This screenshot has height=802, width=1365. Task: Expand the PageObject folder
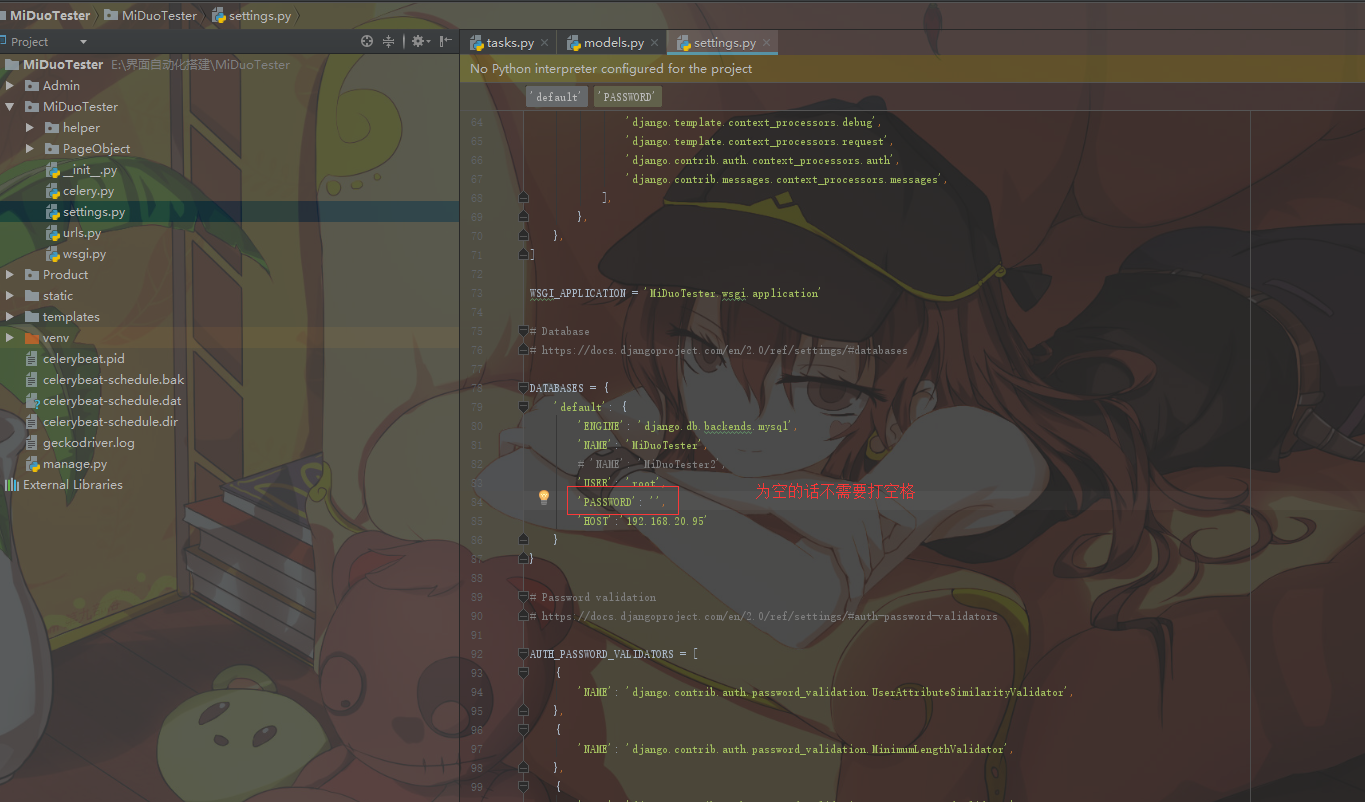click(x=30, y=149)
